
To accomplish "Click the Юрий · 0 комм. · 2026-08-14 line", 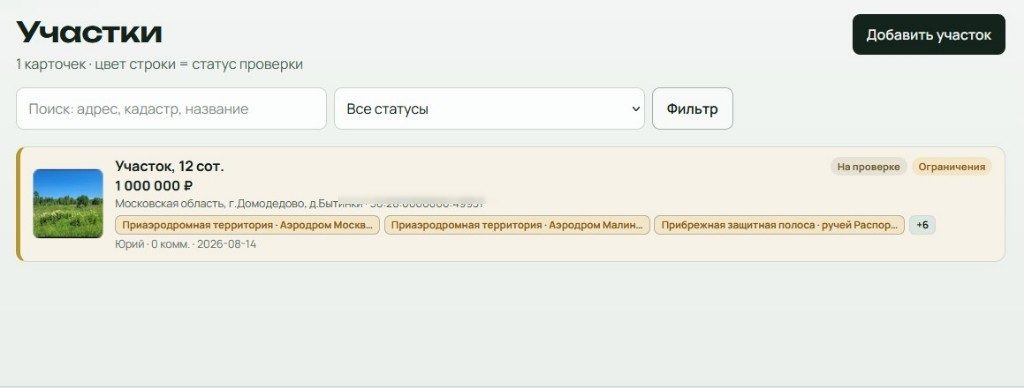I will pyautogui.click(x=185, y=244).
